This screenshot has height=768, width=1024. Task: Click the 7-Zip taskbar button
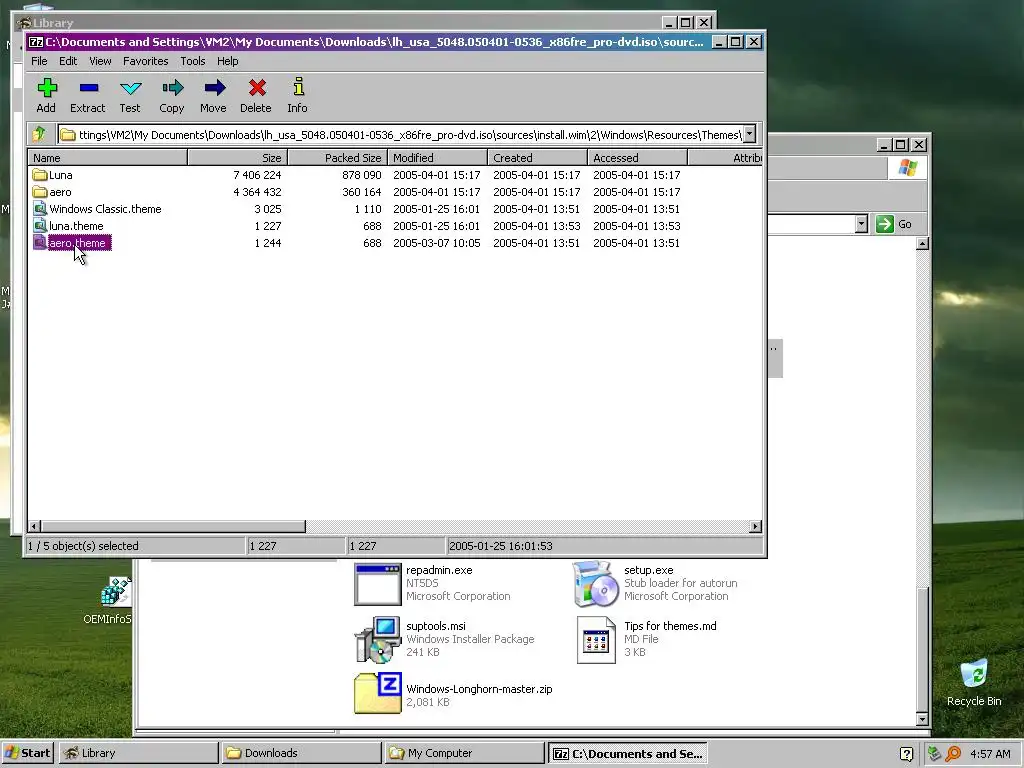[627, 753]
